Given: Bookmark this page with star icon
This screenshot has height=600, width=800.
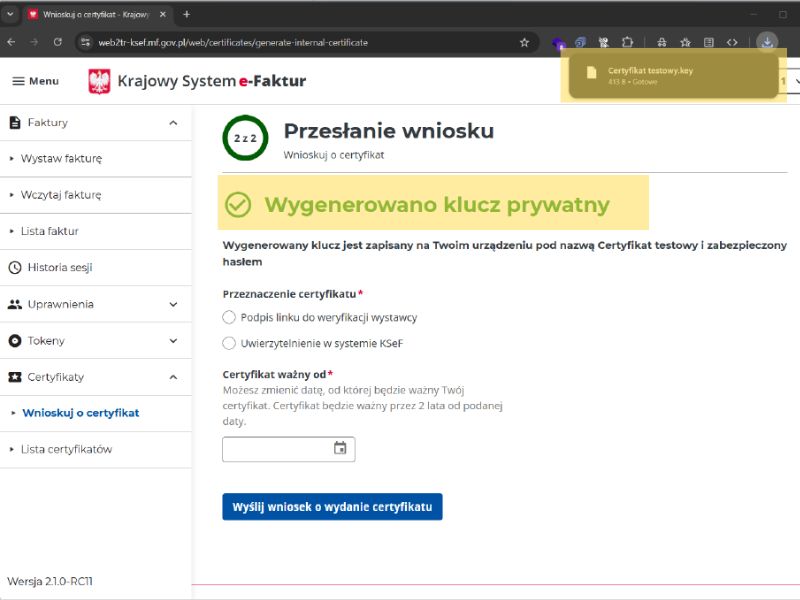Looking at the screenshot, I should tap(524, 43).
